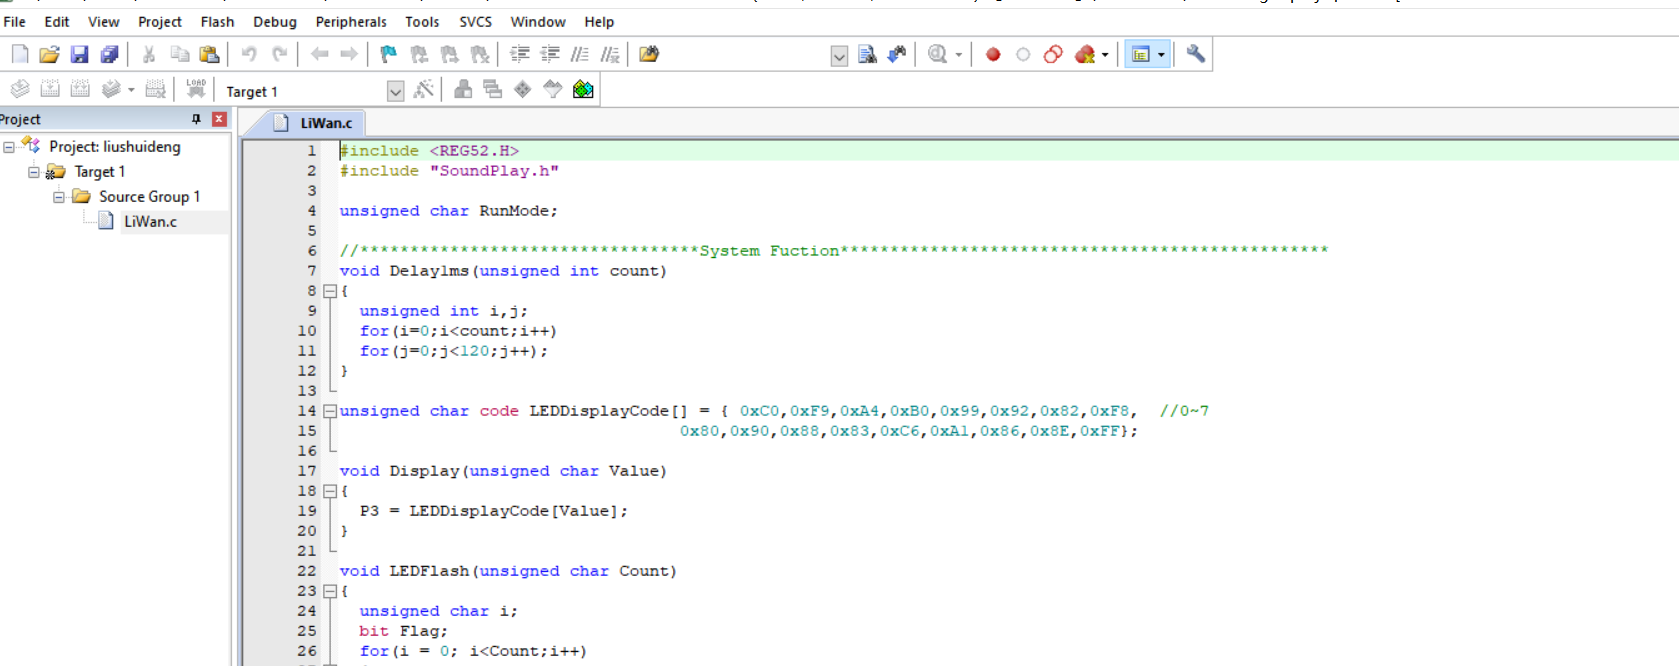Open Manage Run-Time Environment diamond icon
1679x666 pixels.
(x=522, y=89)
